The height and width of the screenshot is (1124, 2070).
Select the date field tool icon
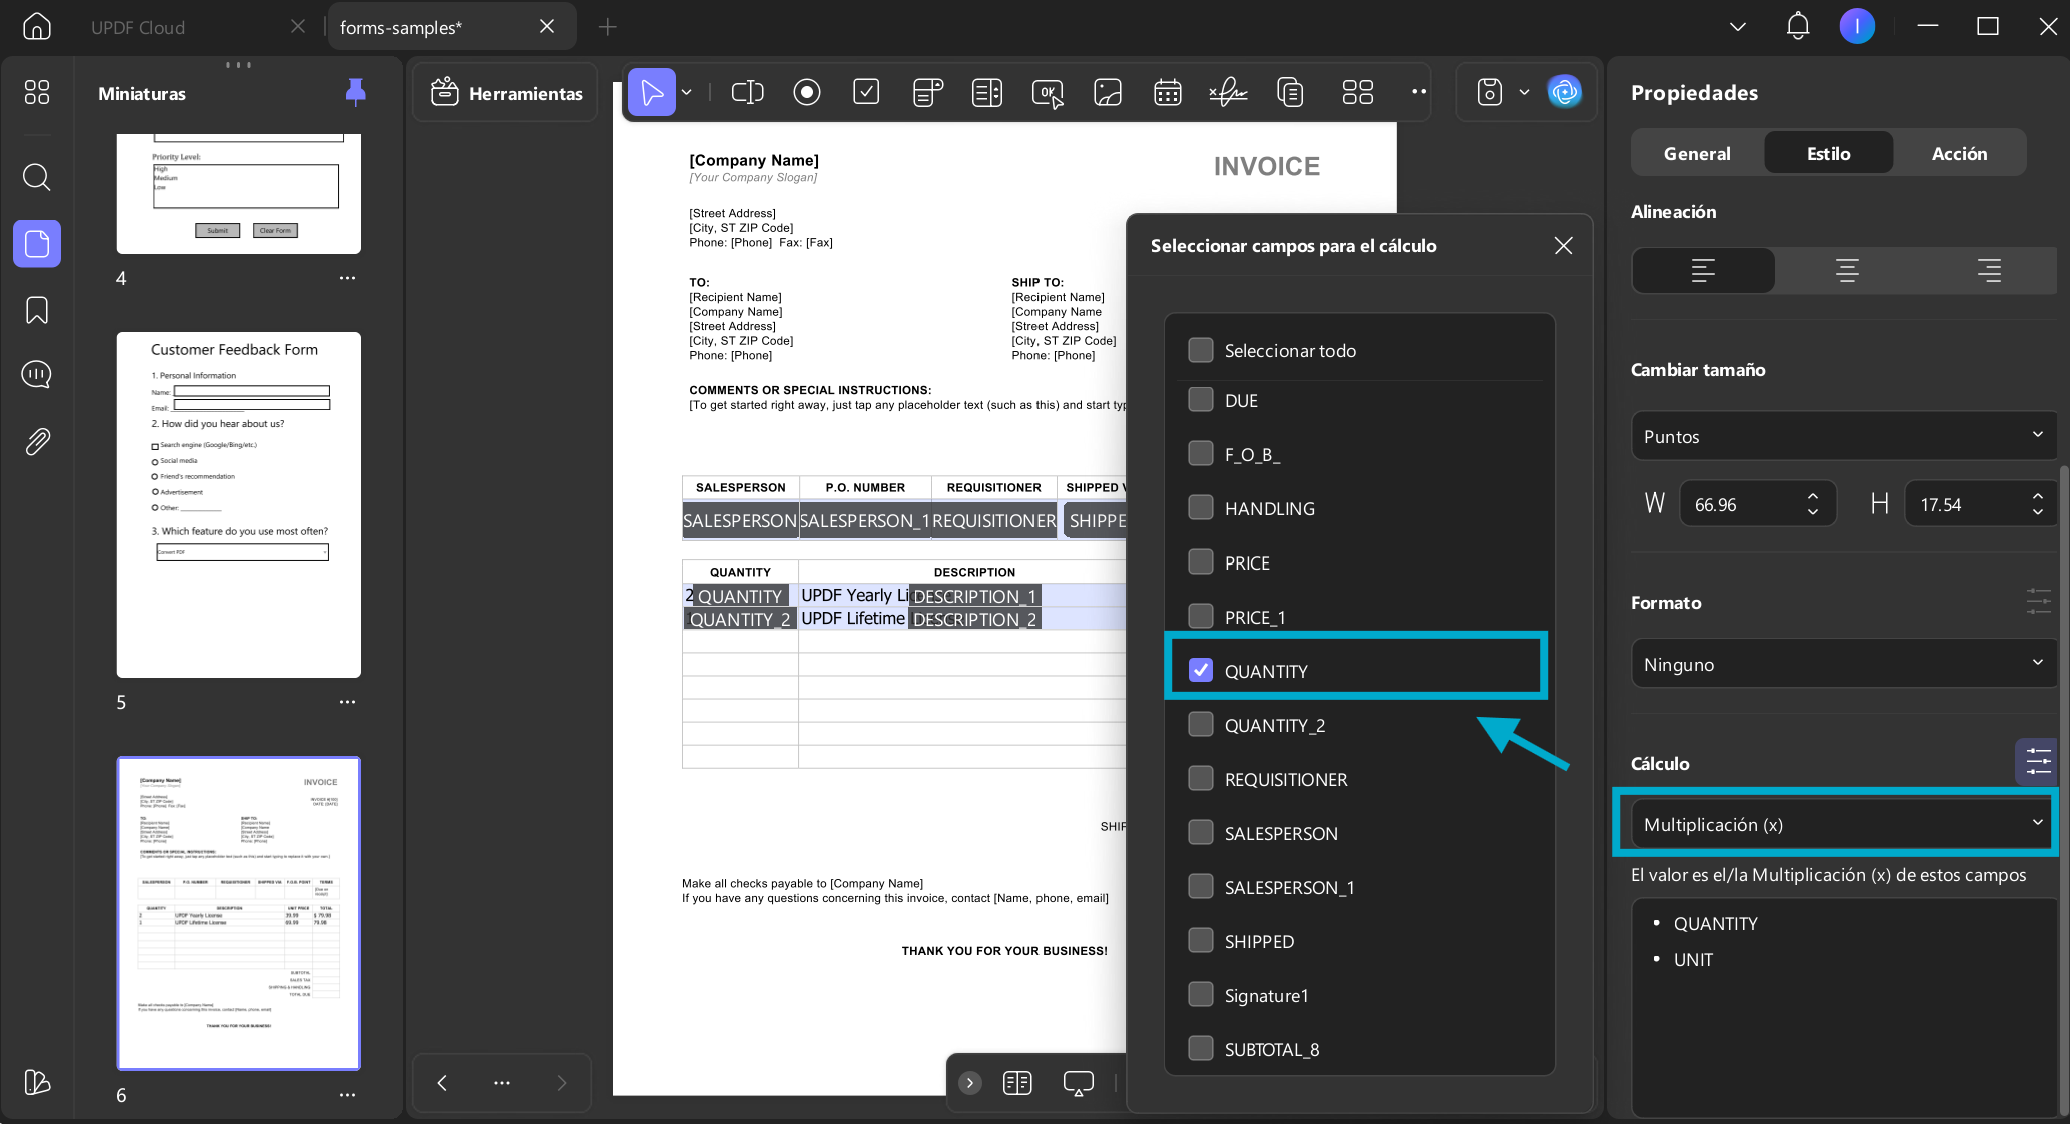[1168, 93]
